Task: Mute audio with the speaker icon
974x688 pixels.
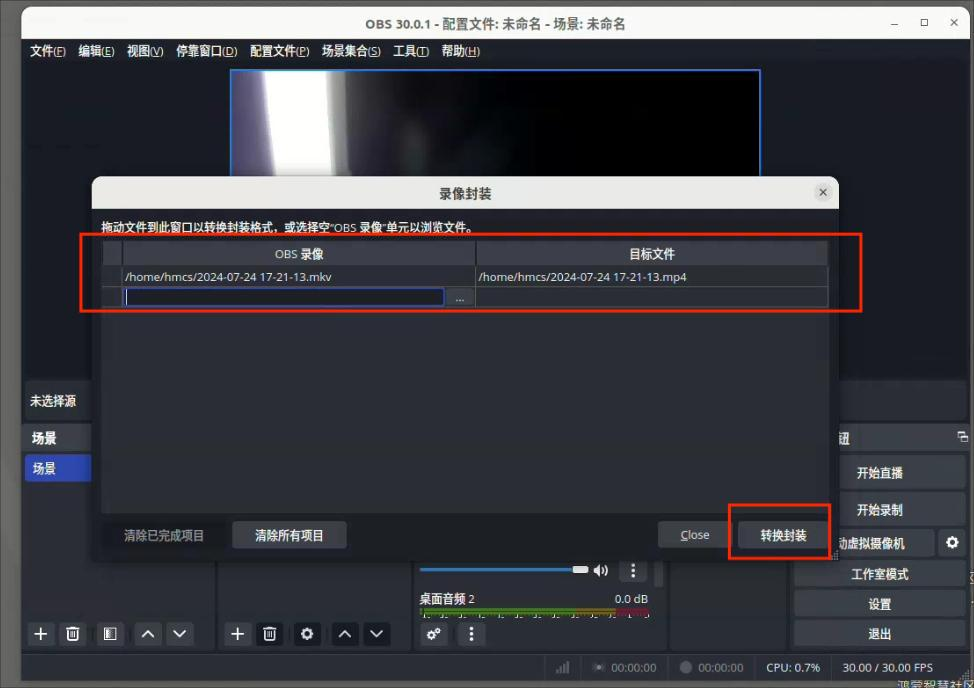Action: coord(601,570)
